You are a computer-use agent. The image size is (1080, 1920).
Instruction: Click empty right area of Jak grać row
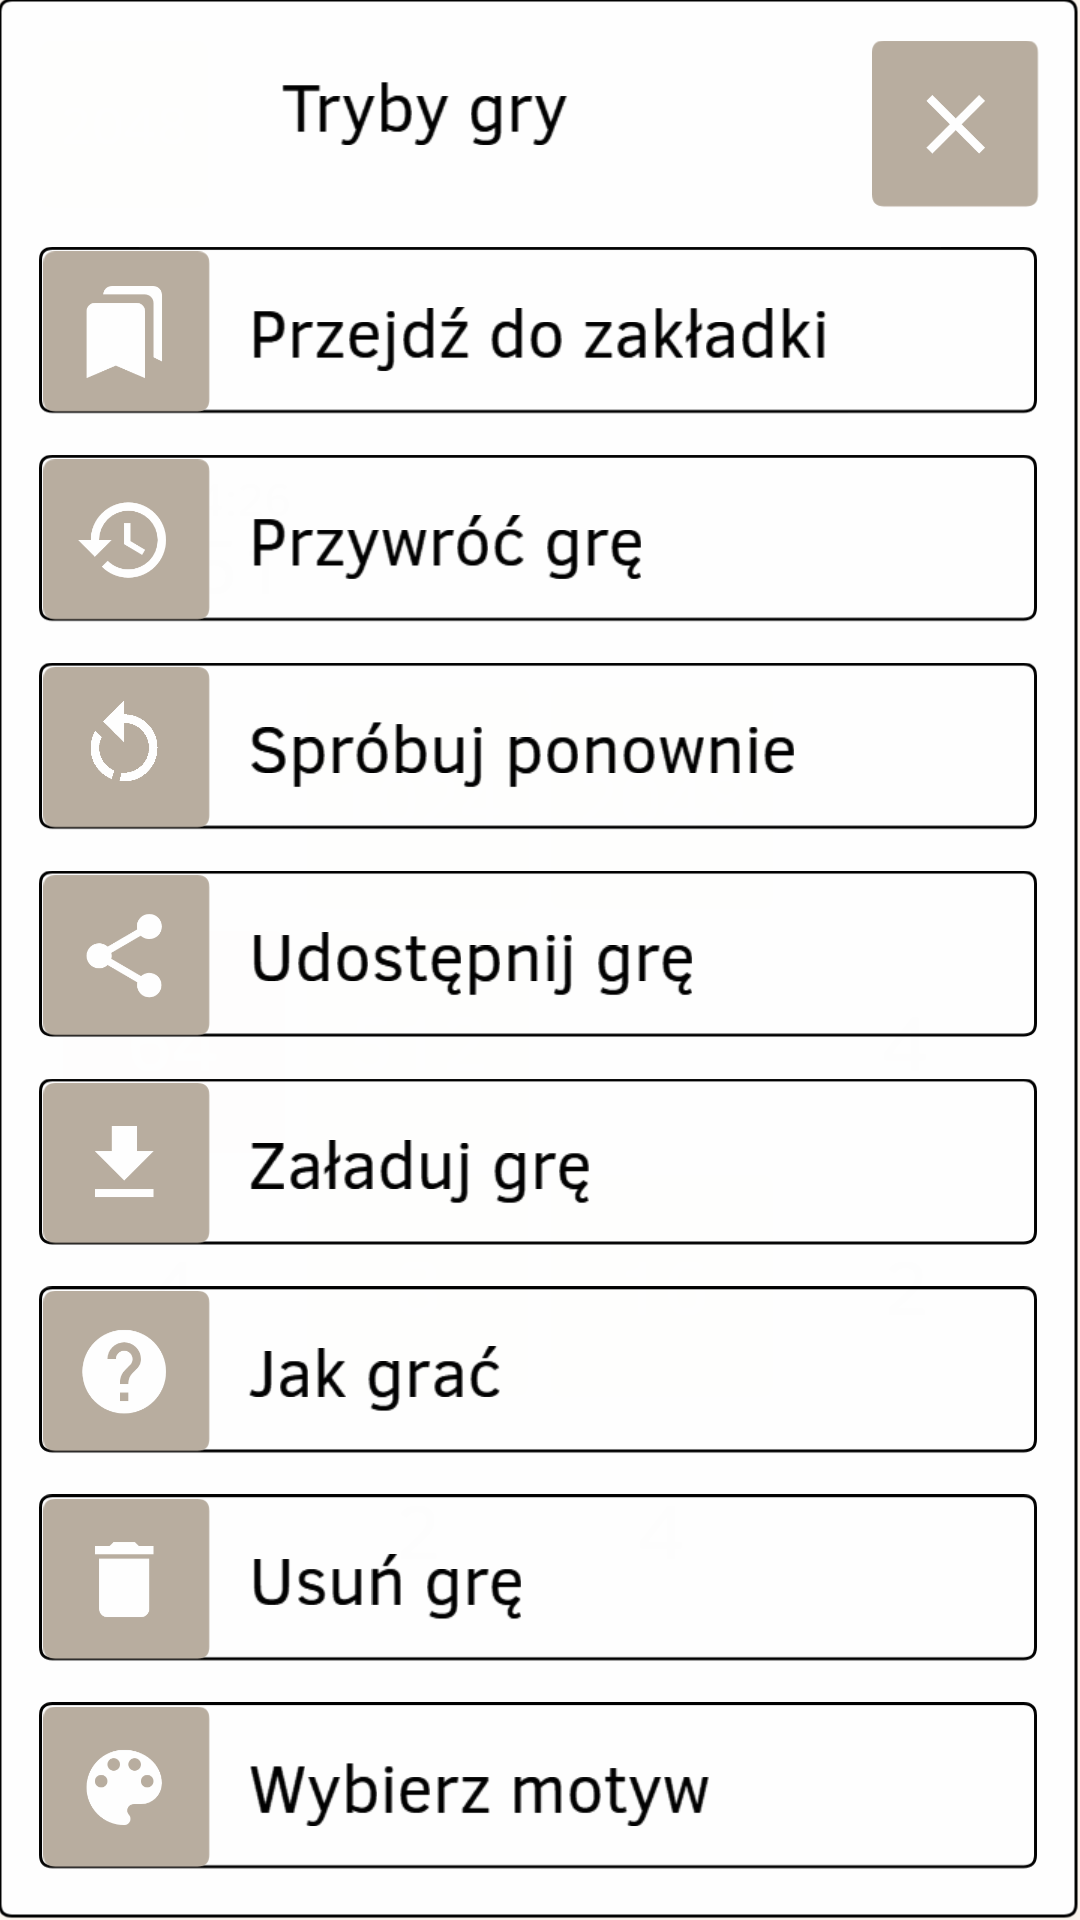(850, 1370)
